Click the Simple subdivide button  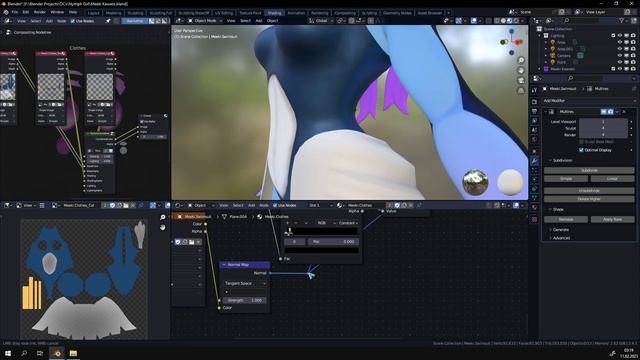[x=566, y=179]
